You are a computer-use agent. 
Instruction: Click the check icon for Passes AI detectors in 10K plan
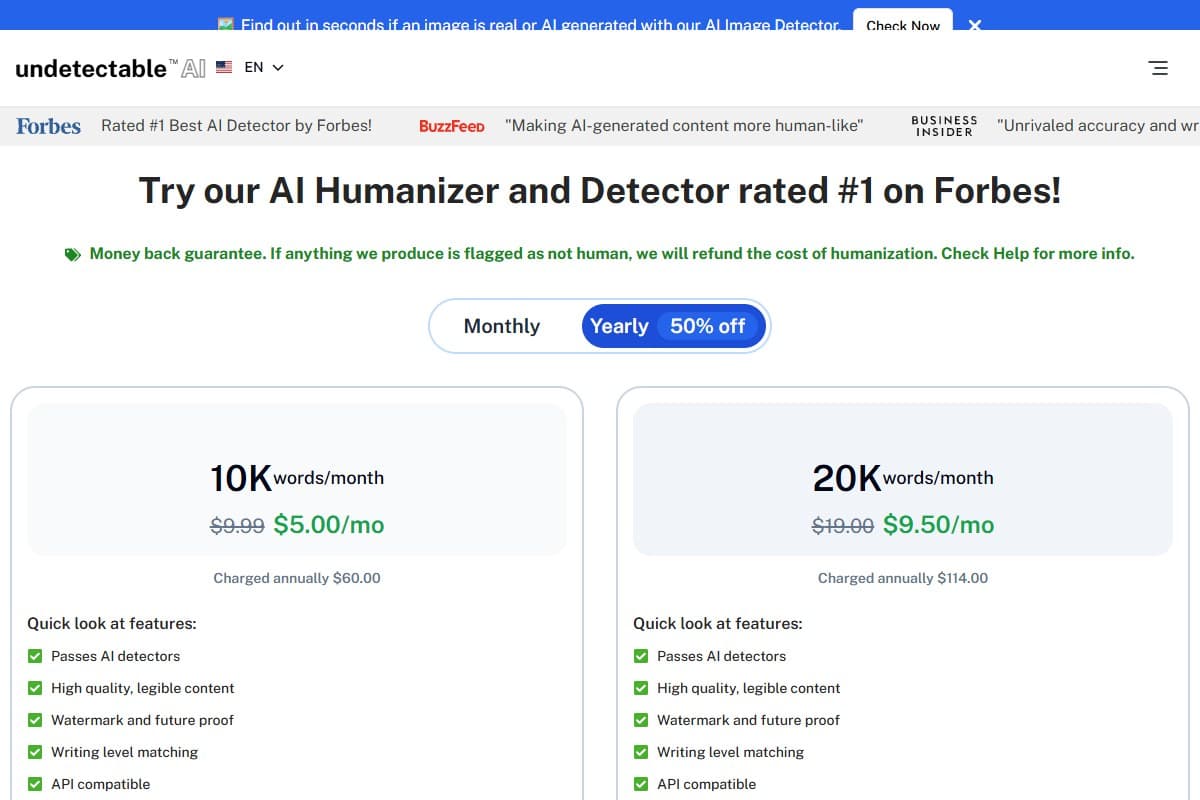tap(35, 656)
